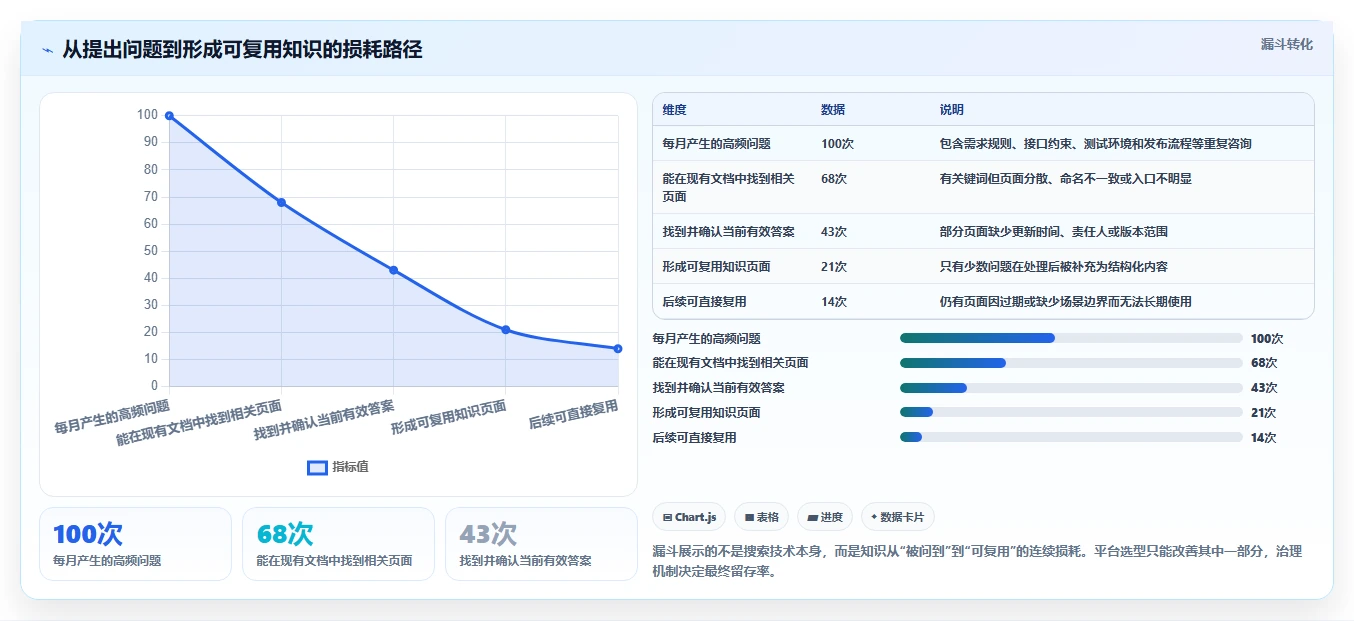Select the 进度 tag chip
Image resolution: width=1354 pixels, height=621 pixels.
(x=825, y=517)
